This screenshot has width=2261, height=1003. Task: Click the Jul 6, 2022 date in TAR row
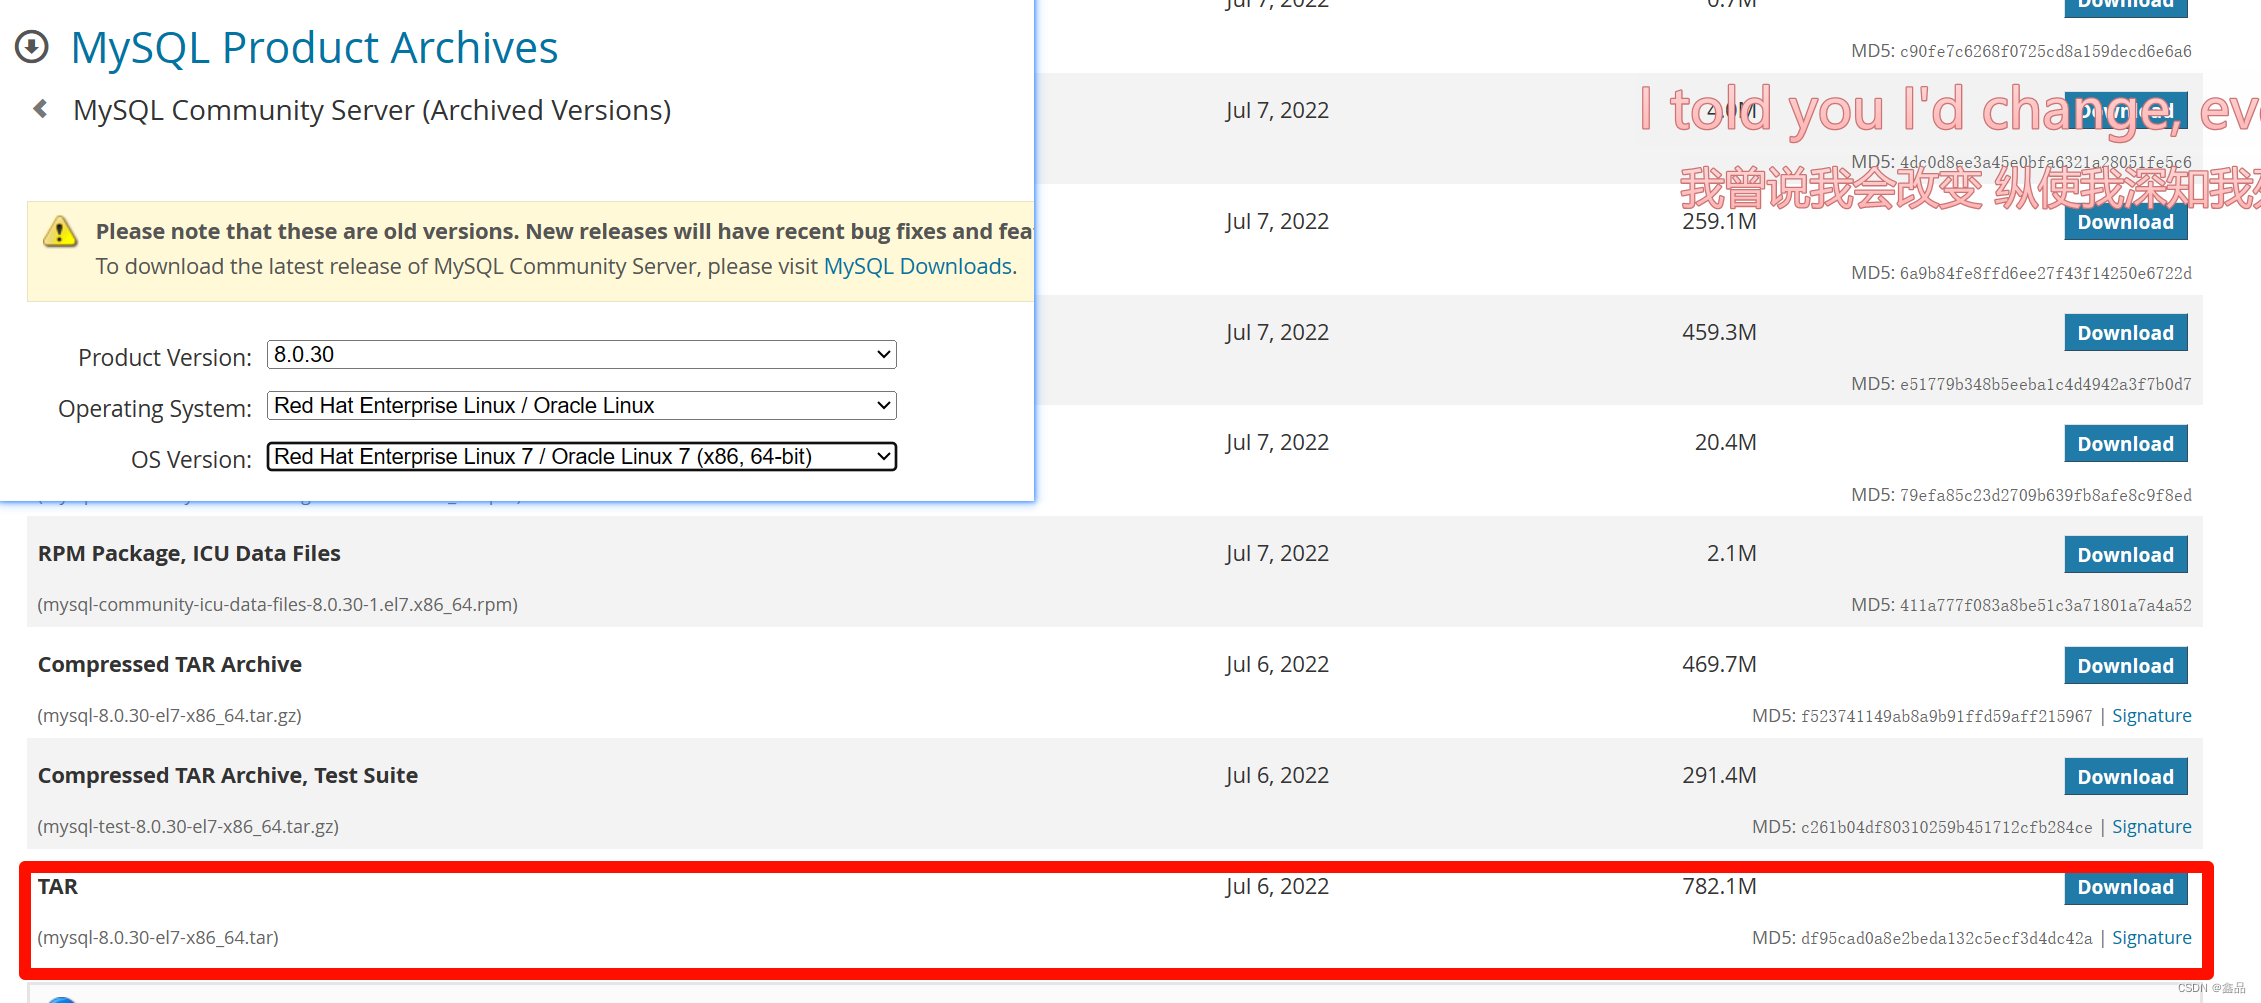[1277, 886]
